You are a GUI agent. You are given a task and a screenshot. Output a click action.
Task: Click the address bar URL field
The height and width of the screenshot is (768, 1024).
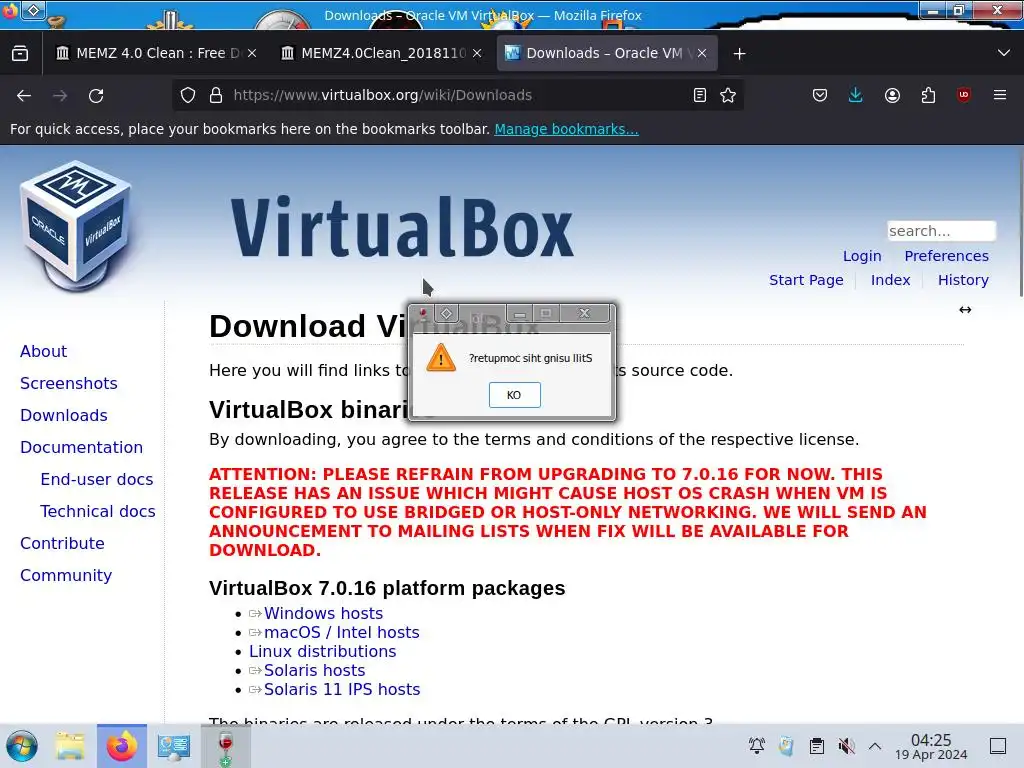[x=457, y=95]
